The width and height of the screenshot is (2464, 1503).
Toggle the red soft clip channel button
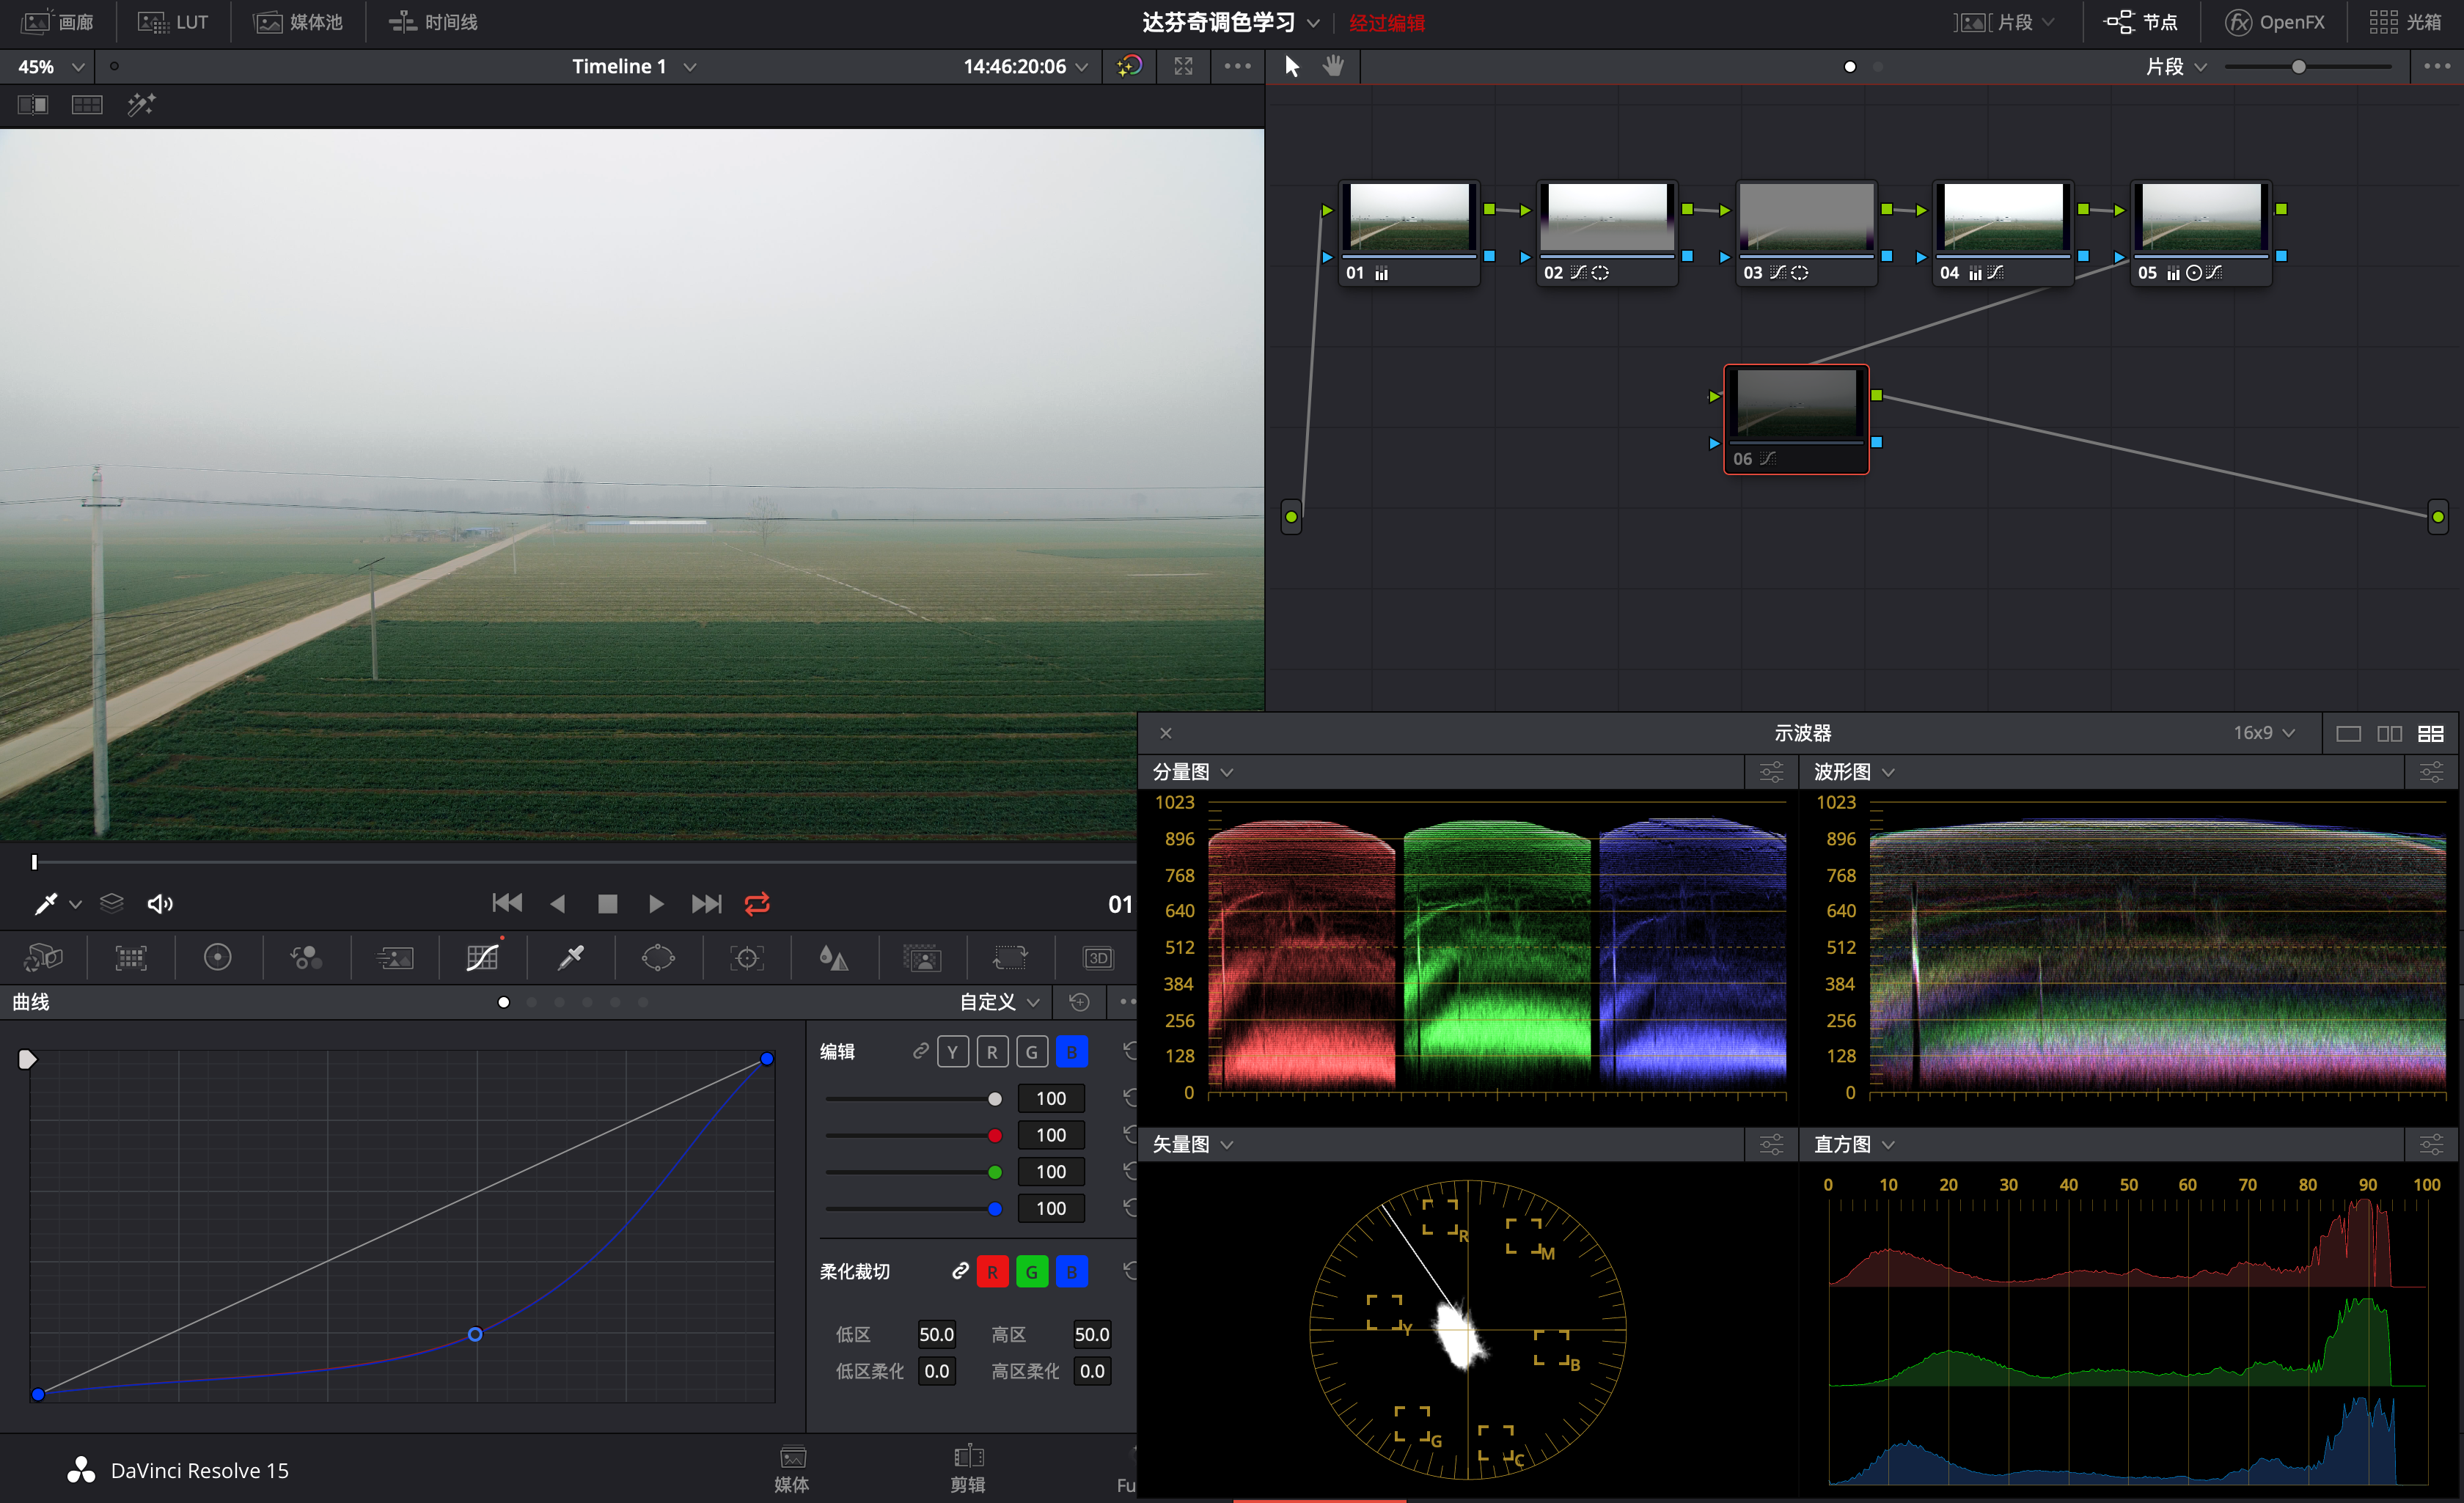click(992, 1272)
